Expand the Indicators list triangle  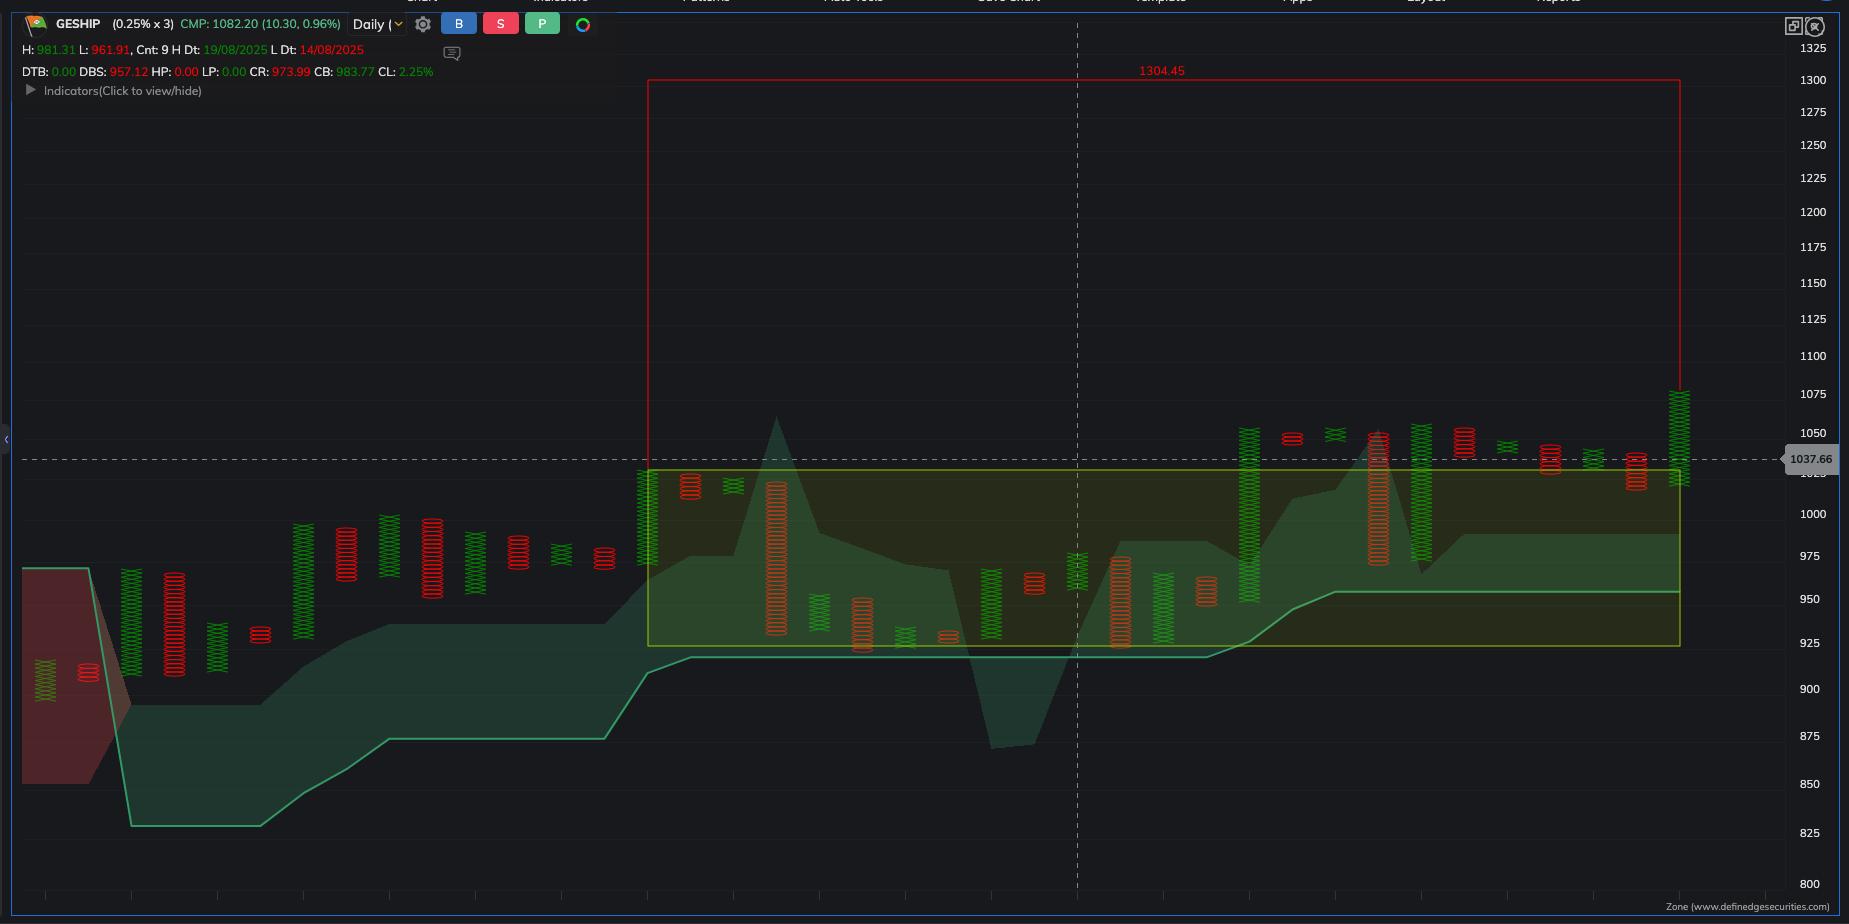tap(31, 90)
